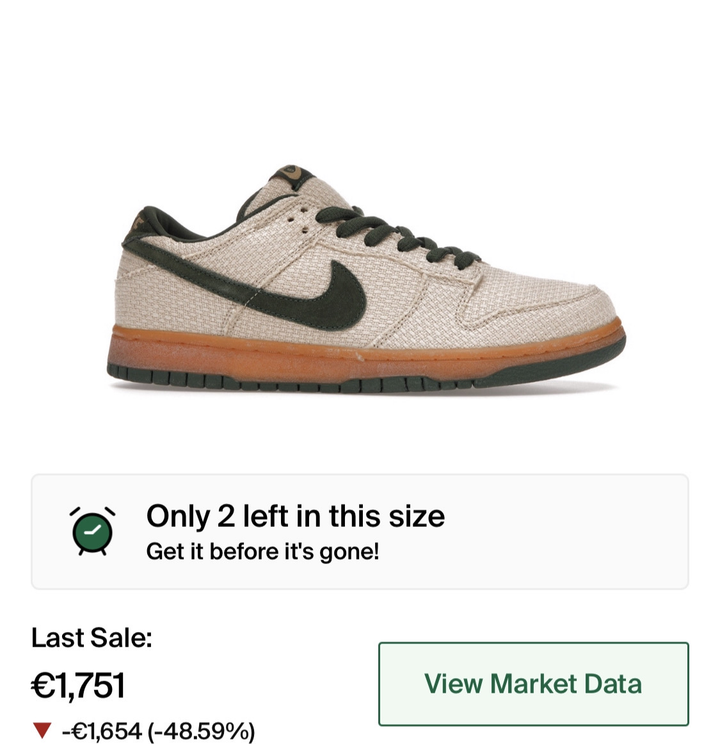Image resolution: width=720 pixels, height=744 pixels.
Task: Select the 'Only 2 left in this size' heading
Action: [x=295, y=516]
